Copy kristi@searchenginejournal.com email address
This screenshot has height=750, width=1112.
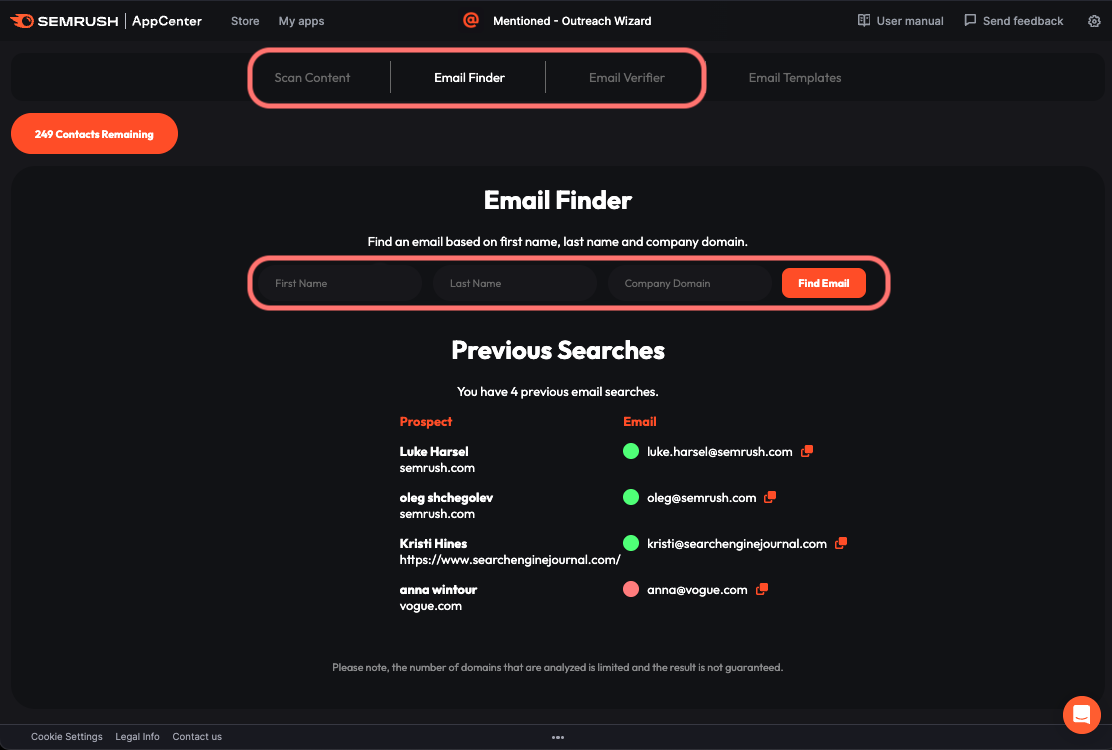click(841, 543)
